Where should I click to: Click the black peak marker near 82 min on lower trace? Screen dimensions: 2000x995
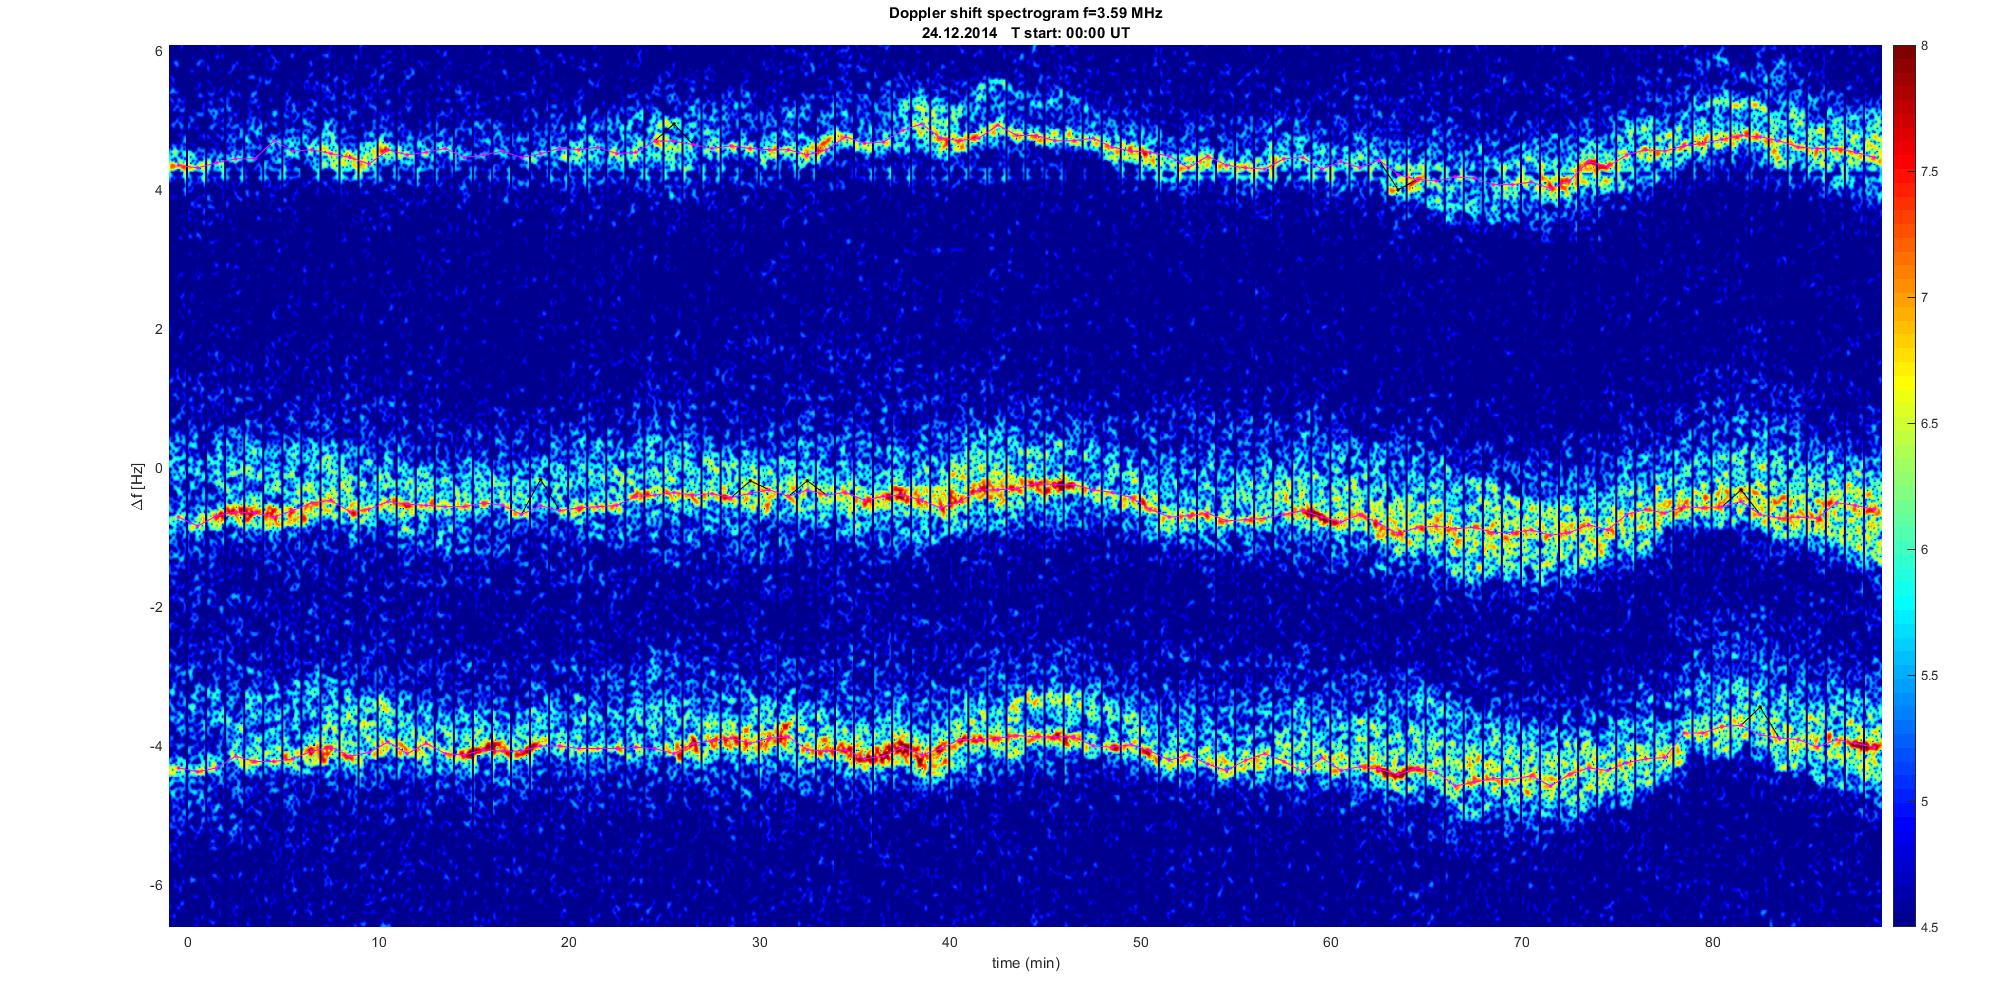coord(1759,721)
